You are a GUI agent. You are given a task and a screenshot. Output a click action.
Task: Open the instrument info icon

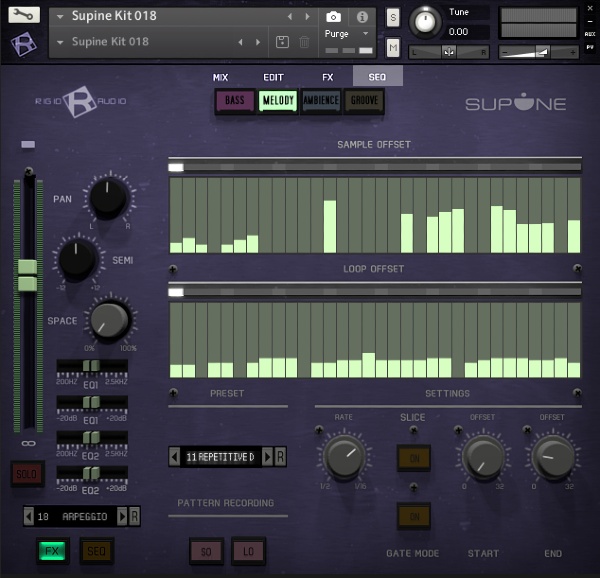click(x=362, y=17)
